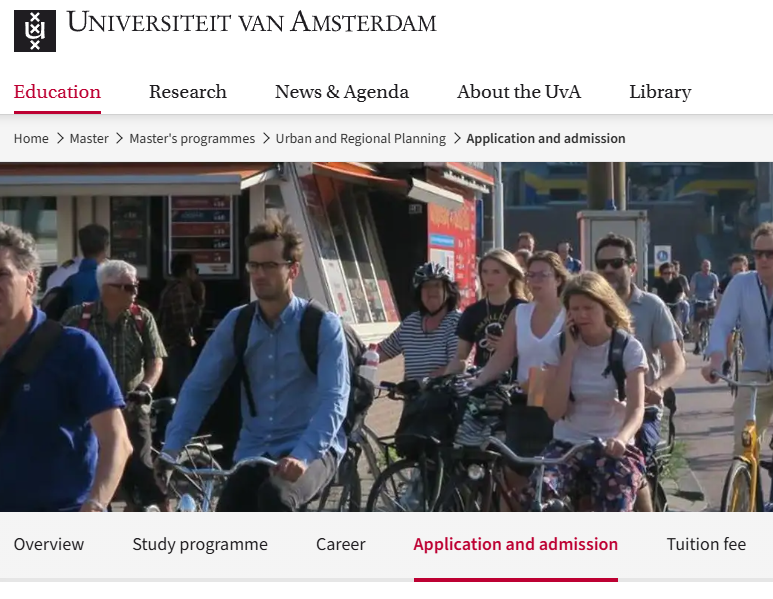
Task: Visit the Library navigation link
Action: tap(660, 92)
